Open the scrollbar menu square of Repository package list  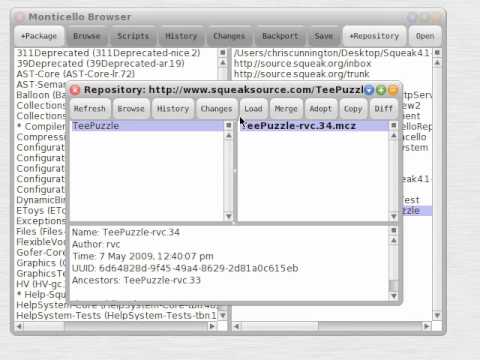tap(228, 125)
